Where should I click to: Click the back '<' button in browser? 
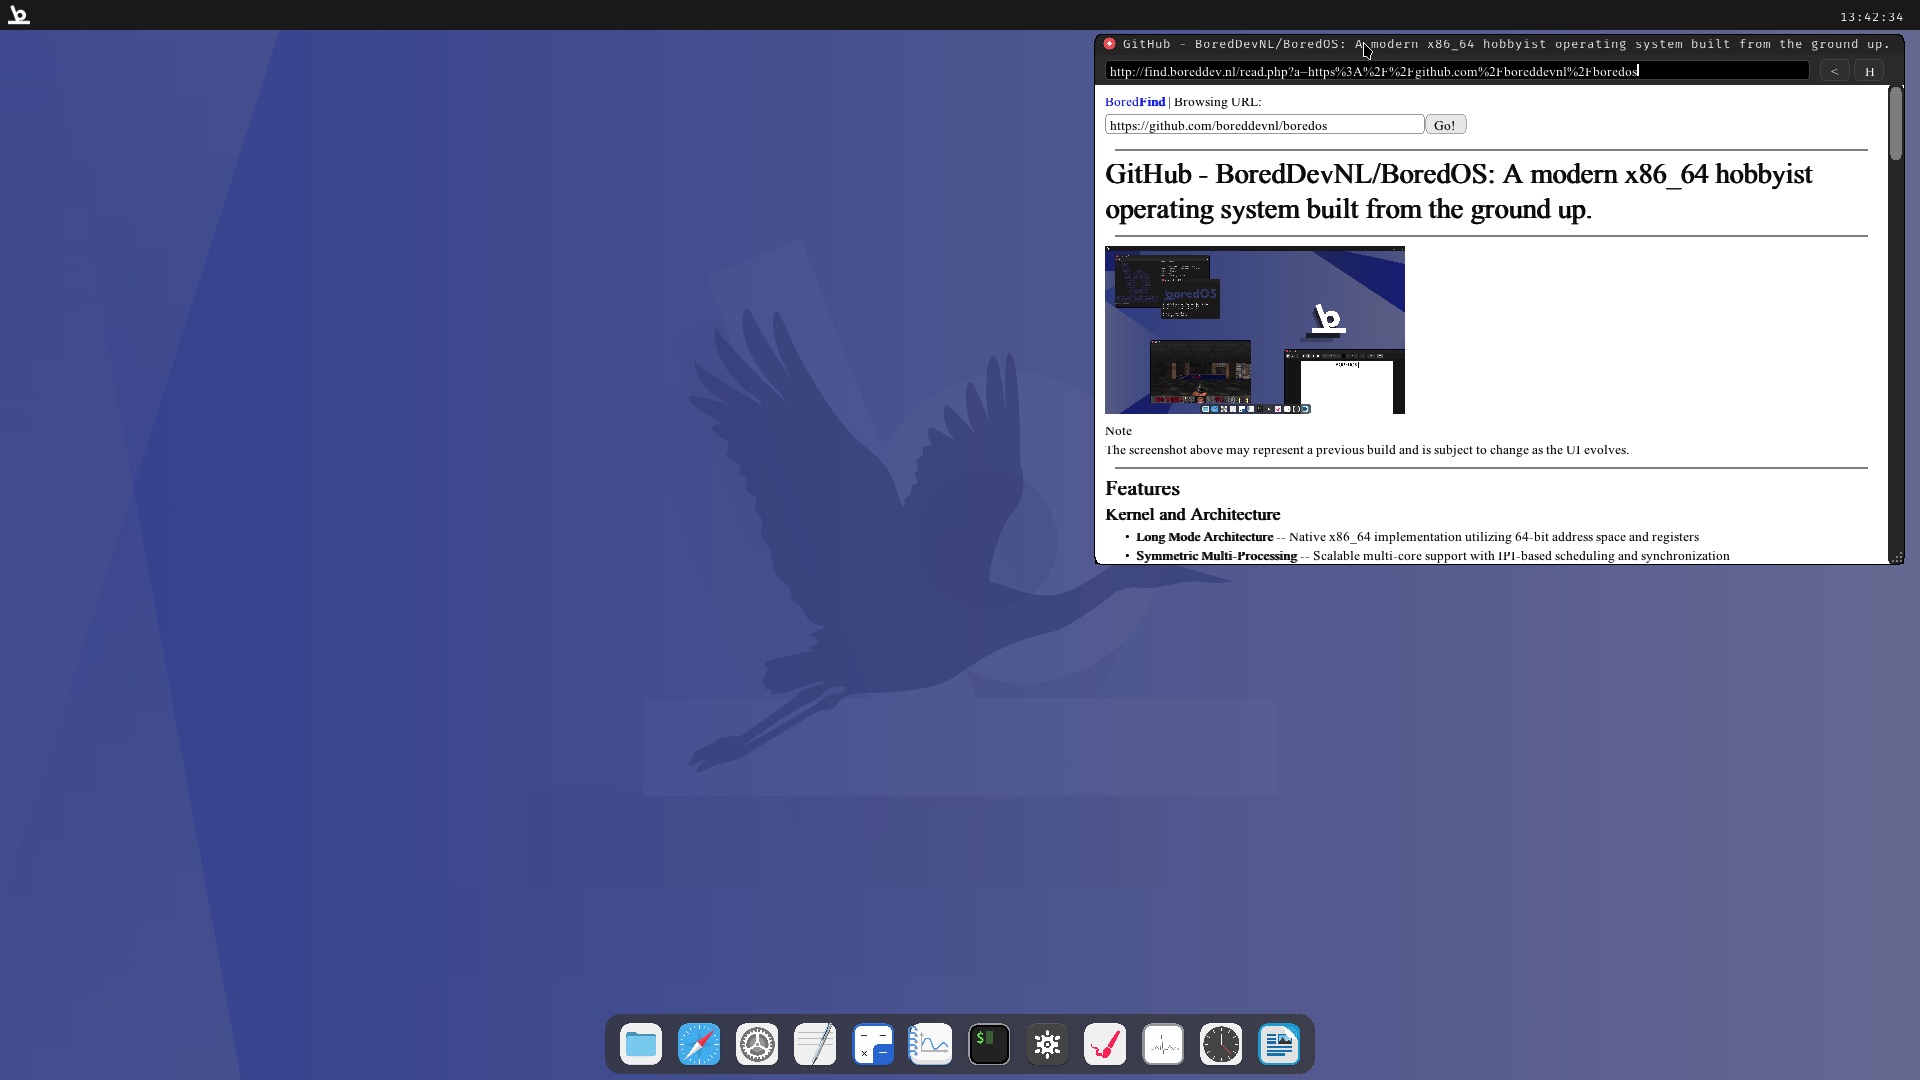1834,71
